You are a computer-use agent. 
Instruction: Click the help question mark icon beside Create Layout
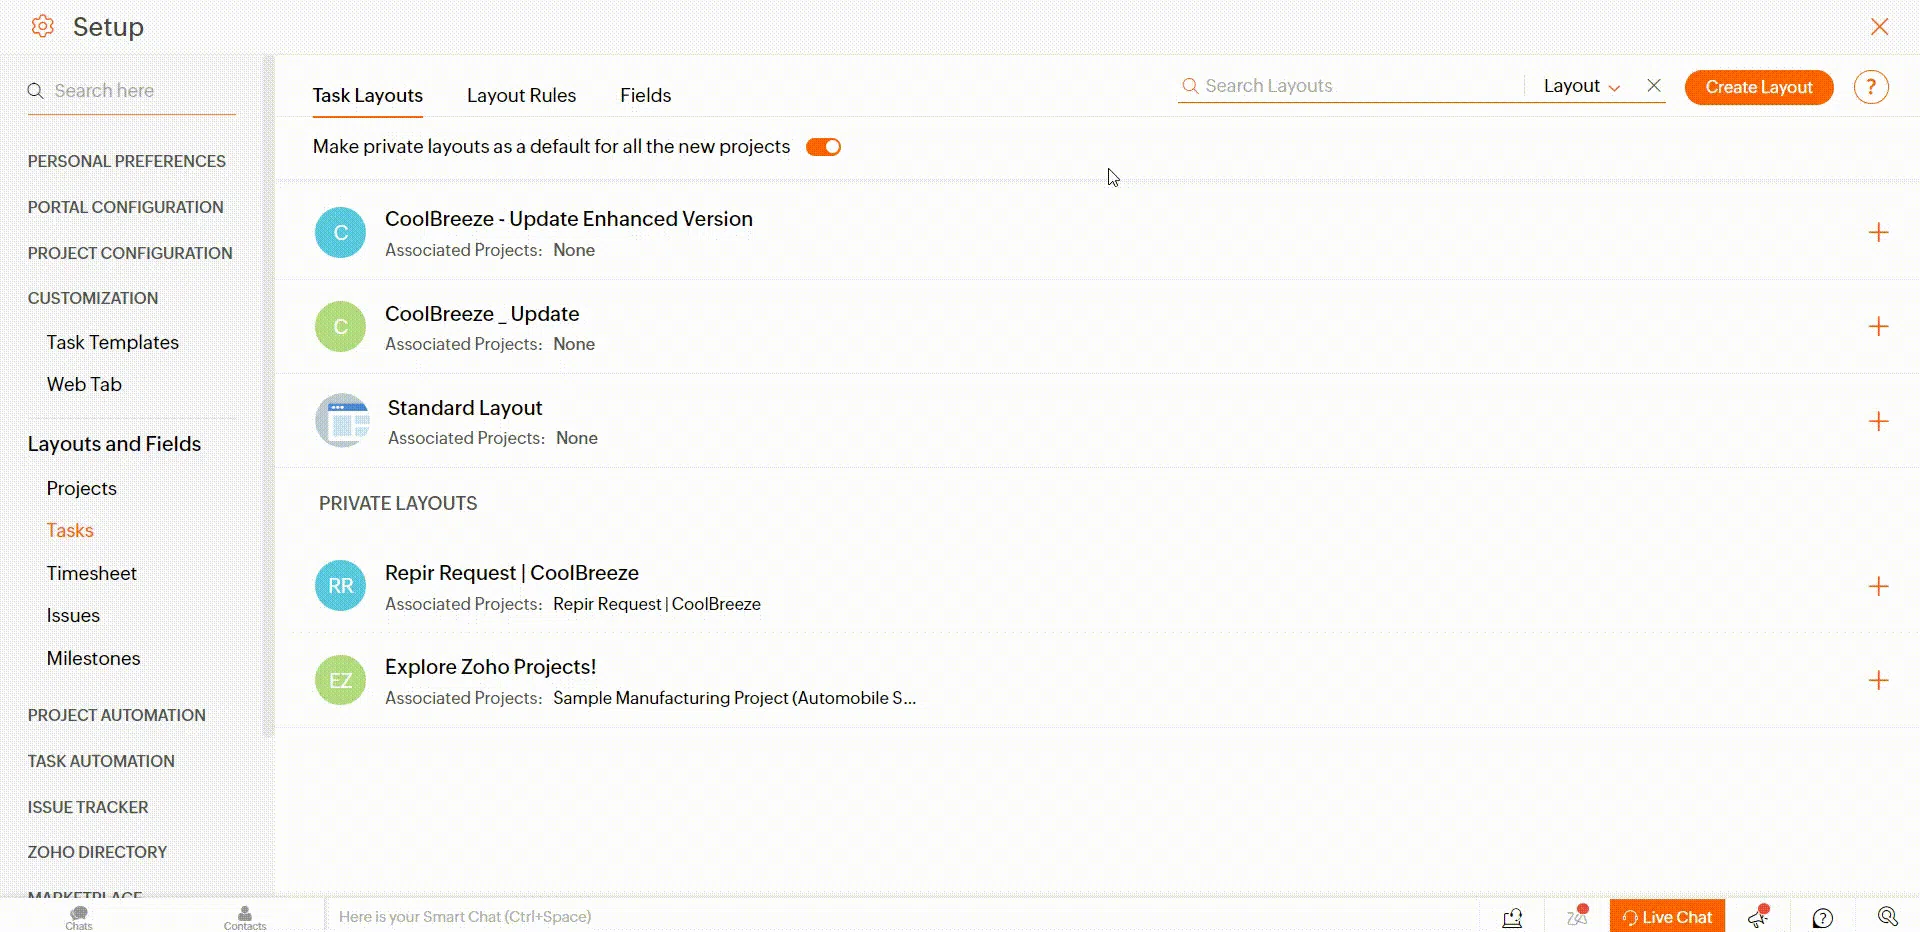1870,87
